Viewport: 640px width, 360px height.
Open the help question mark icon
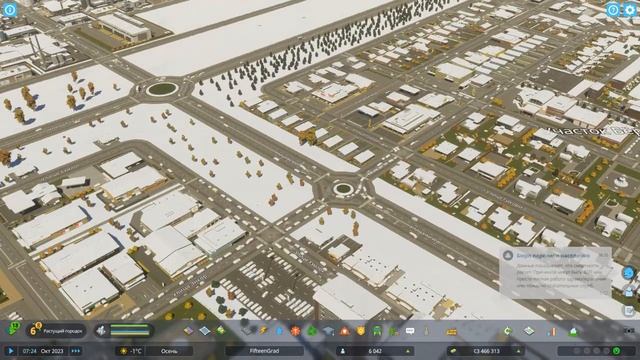[613, 9]
